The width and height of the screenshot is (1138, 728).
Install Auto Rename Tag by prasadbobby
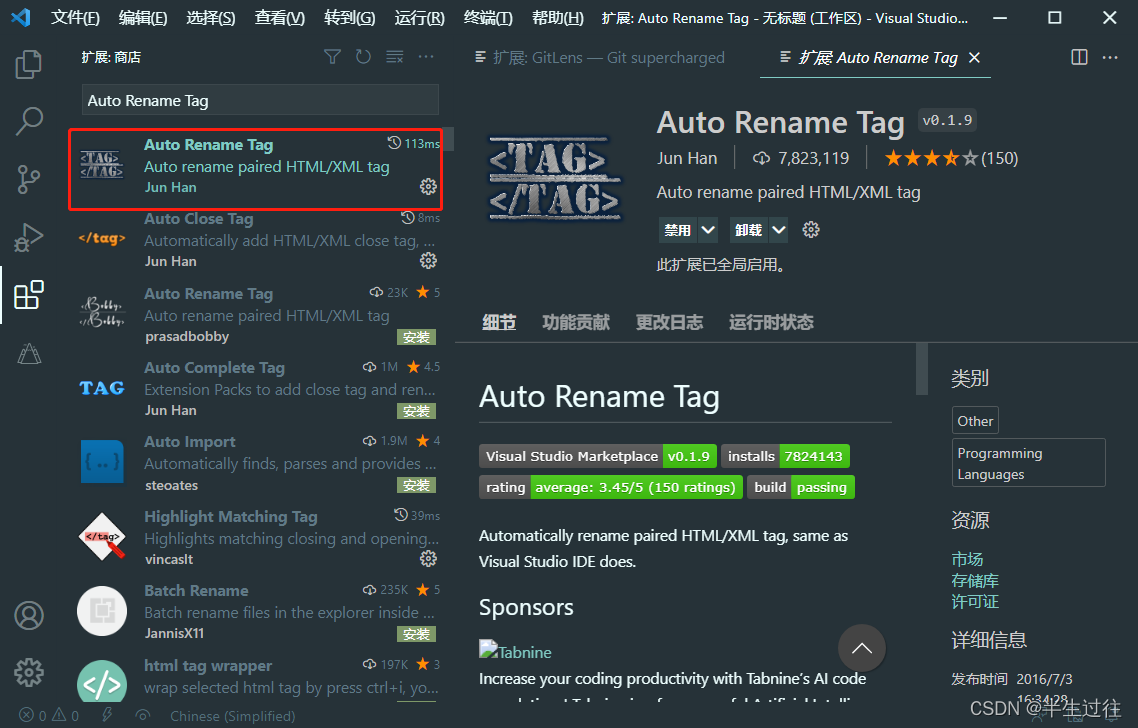(417, 338)
